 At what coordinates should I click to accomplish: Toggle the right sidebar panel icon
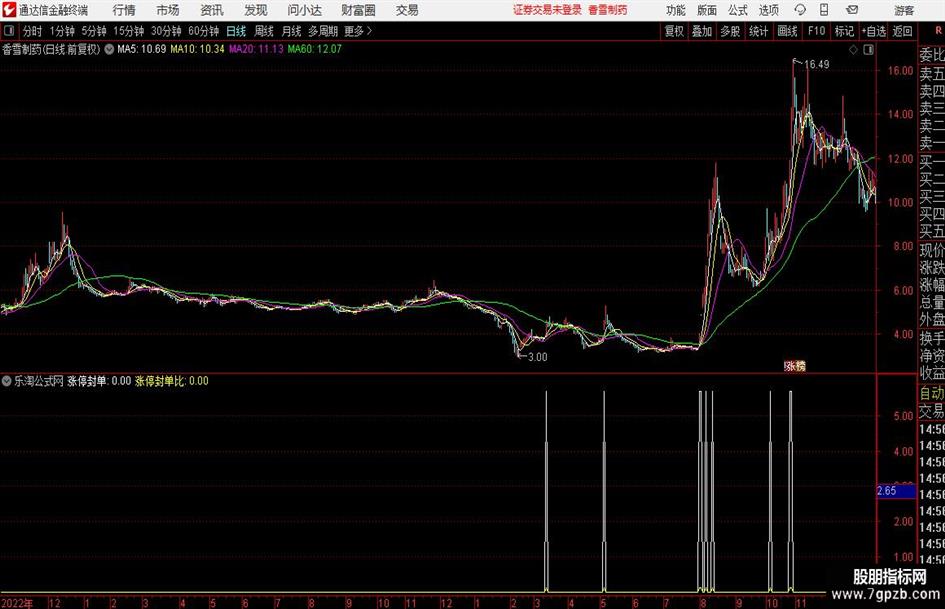coord(868,50)
